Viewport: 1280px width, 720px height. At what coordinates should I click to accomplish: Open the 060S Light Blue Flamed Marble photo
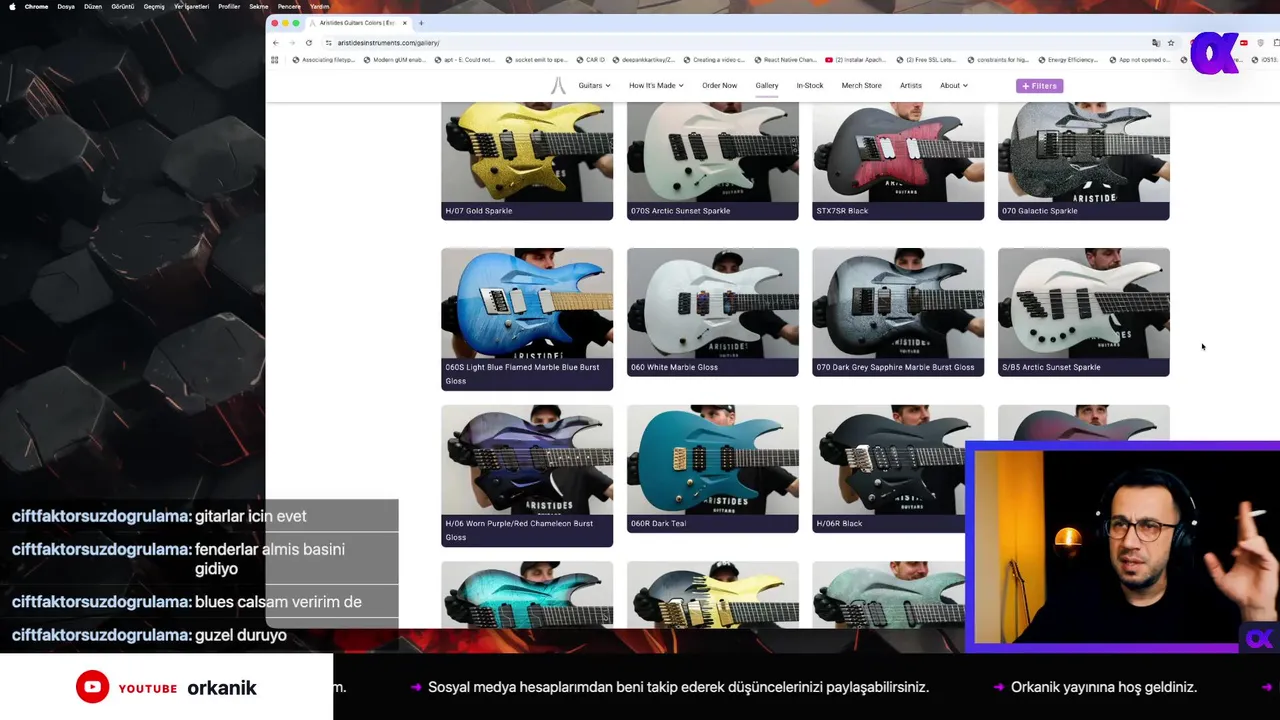pyautogui.click(x=527, y=303)
